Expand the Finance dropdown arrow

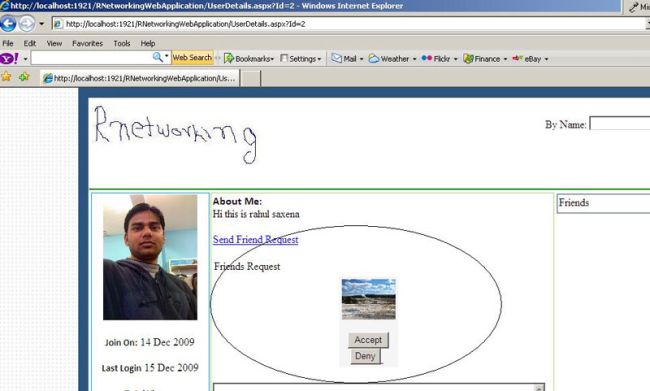click(x=505, y=59)
